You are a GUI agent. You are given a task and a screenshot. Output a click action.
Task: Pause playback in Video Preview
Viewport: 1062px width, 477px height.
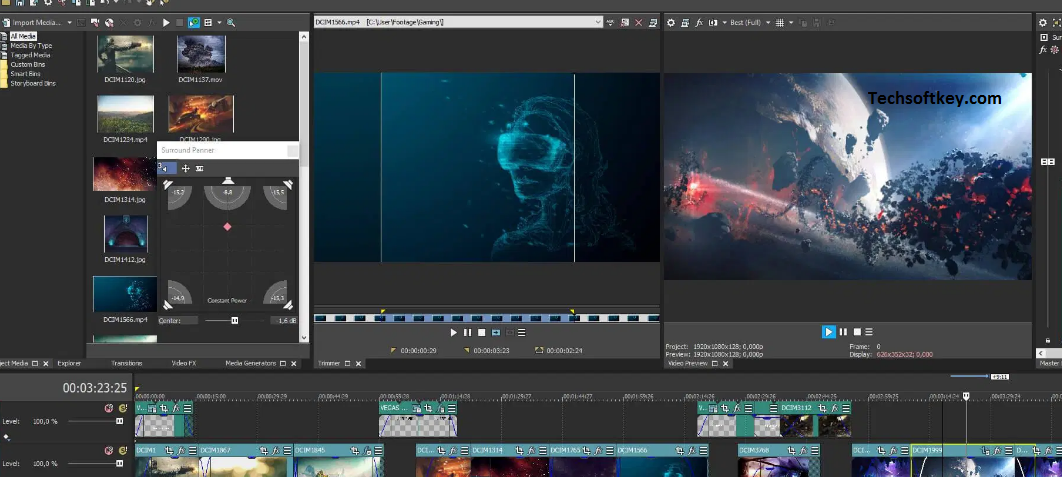click(x=843, y=332)
